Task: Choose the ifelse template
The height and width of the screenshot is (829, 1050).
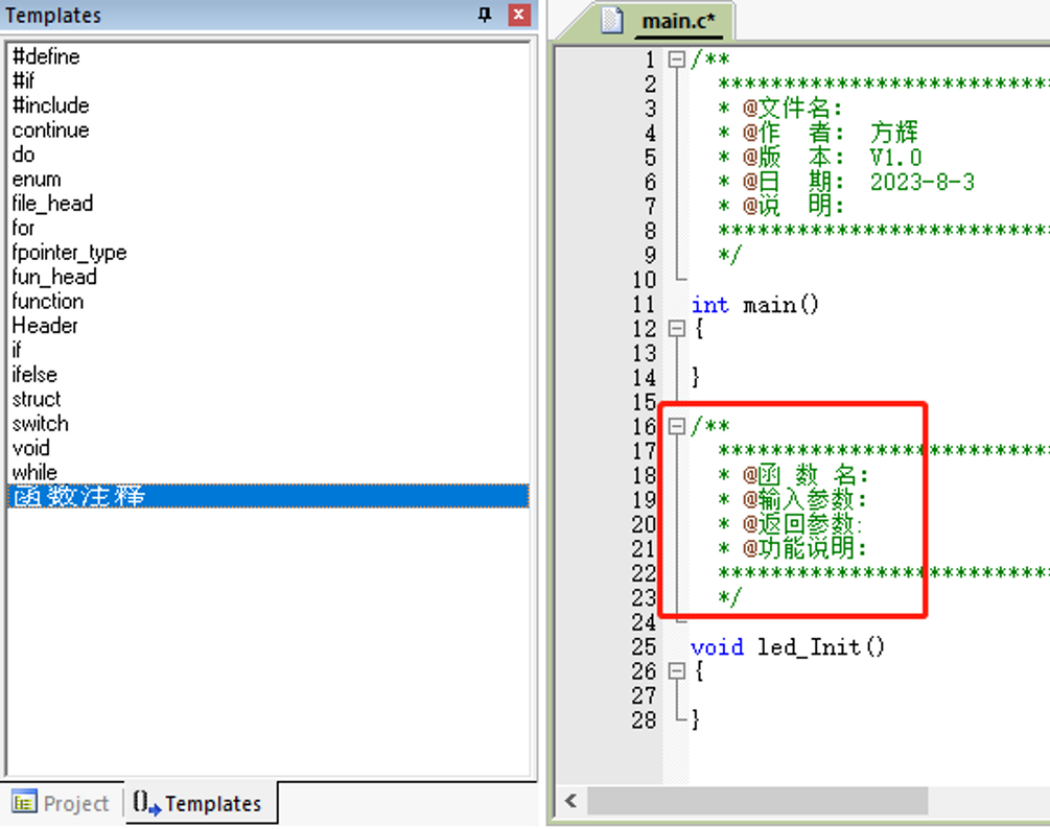Action: (34, 375)
